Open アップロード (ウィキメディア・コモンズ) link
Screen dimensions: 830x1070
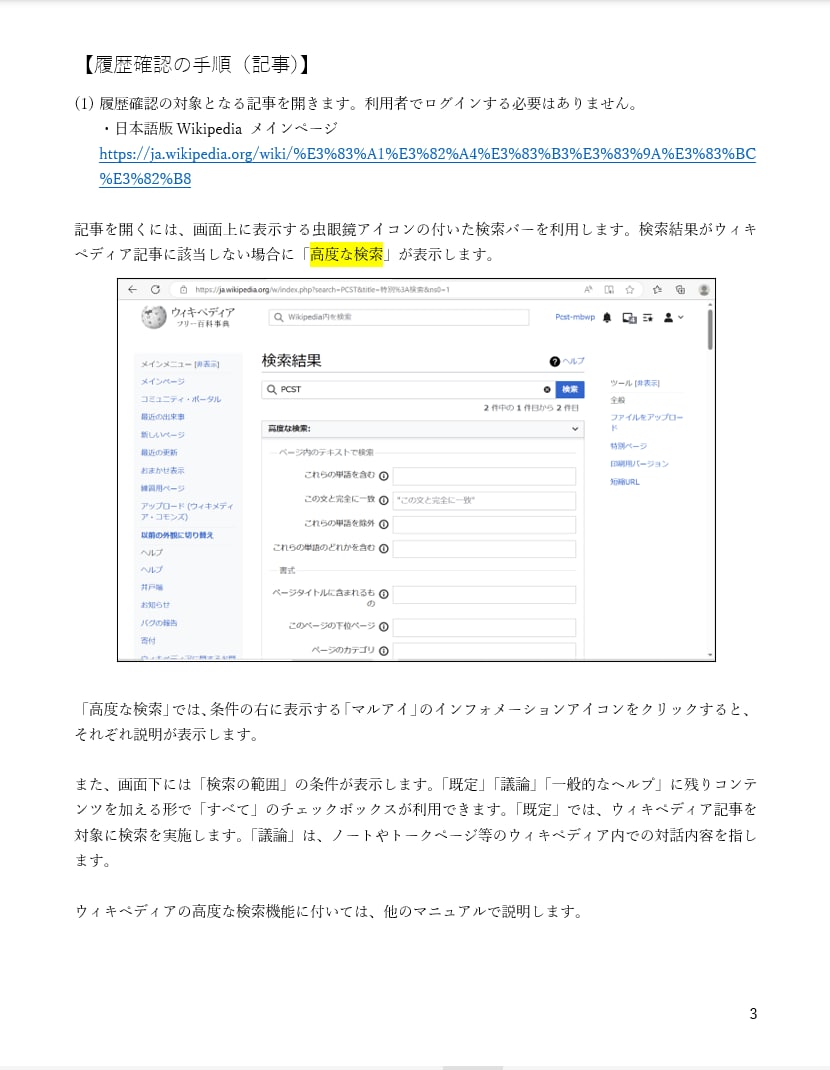pos(187,511)
